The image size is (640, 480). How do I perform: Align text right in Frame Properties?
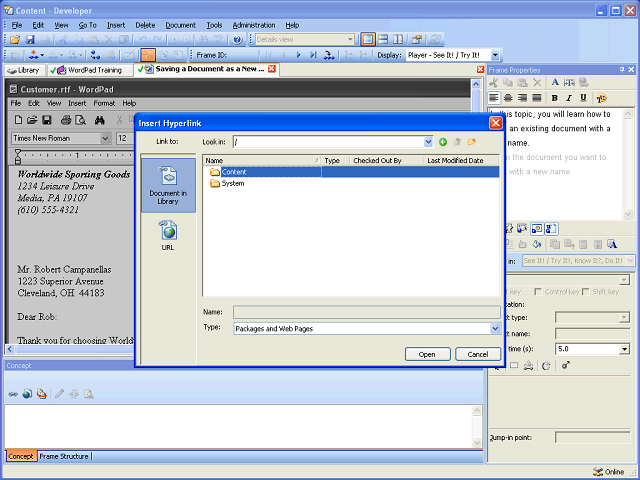[x=522, y=98]
